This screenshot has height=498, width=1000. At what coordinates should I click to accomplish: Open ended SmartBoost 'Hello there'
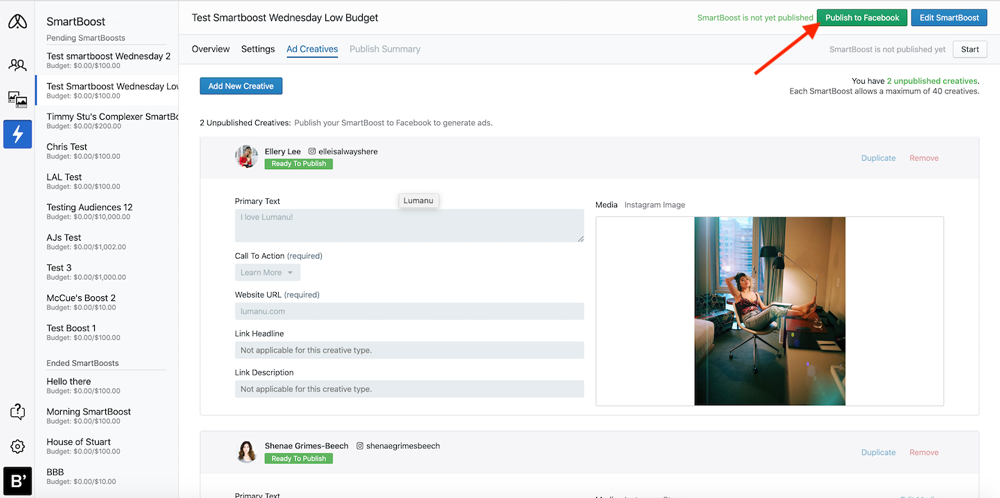click(x=107, y=385)
